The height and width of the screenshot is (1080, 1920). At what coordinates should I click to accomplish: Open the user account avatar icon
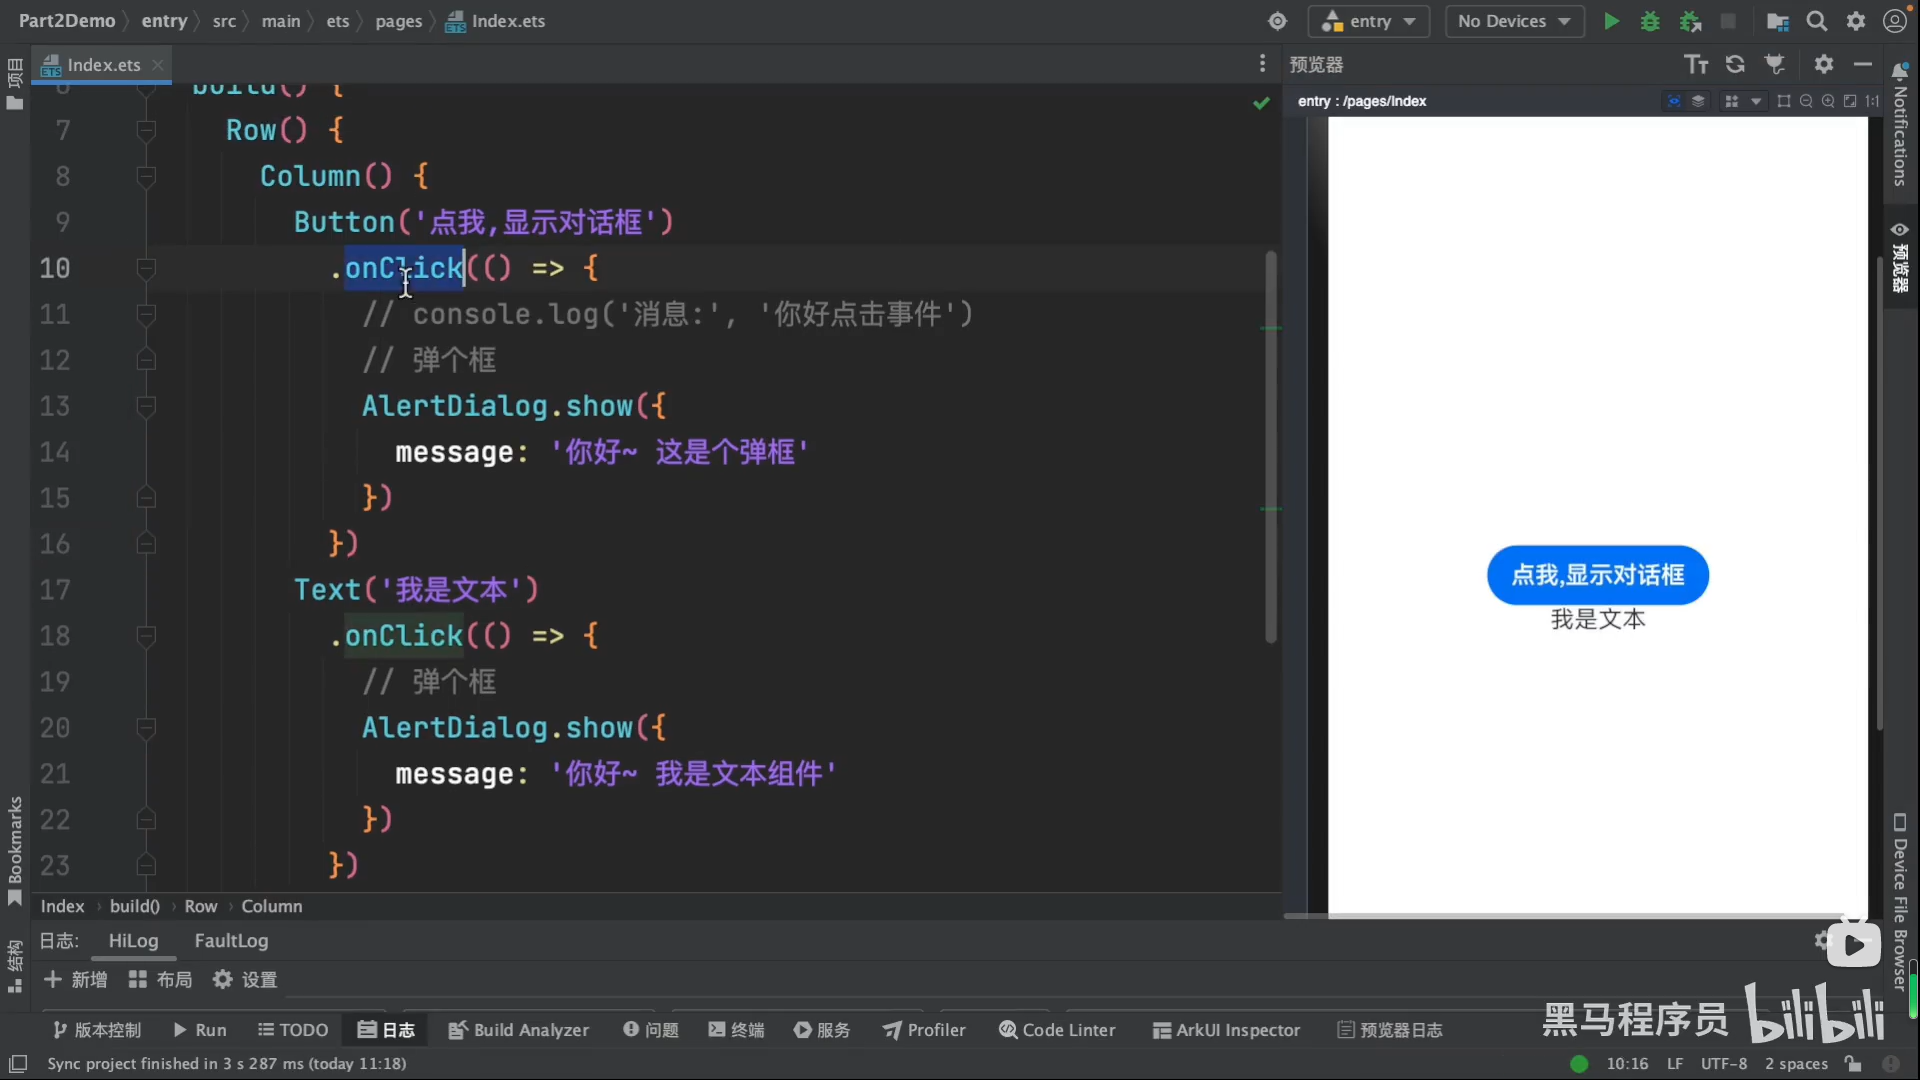pyautogui.click(x=1894, y=21)
